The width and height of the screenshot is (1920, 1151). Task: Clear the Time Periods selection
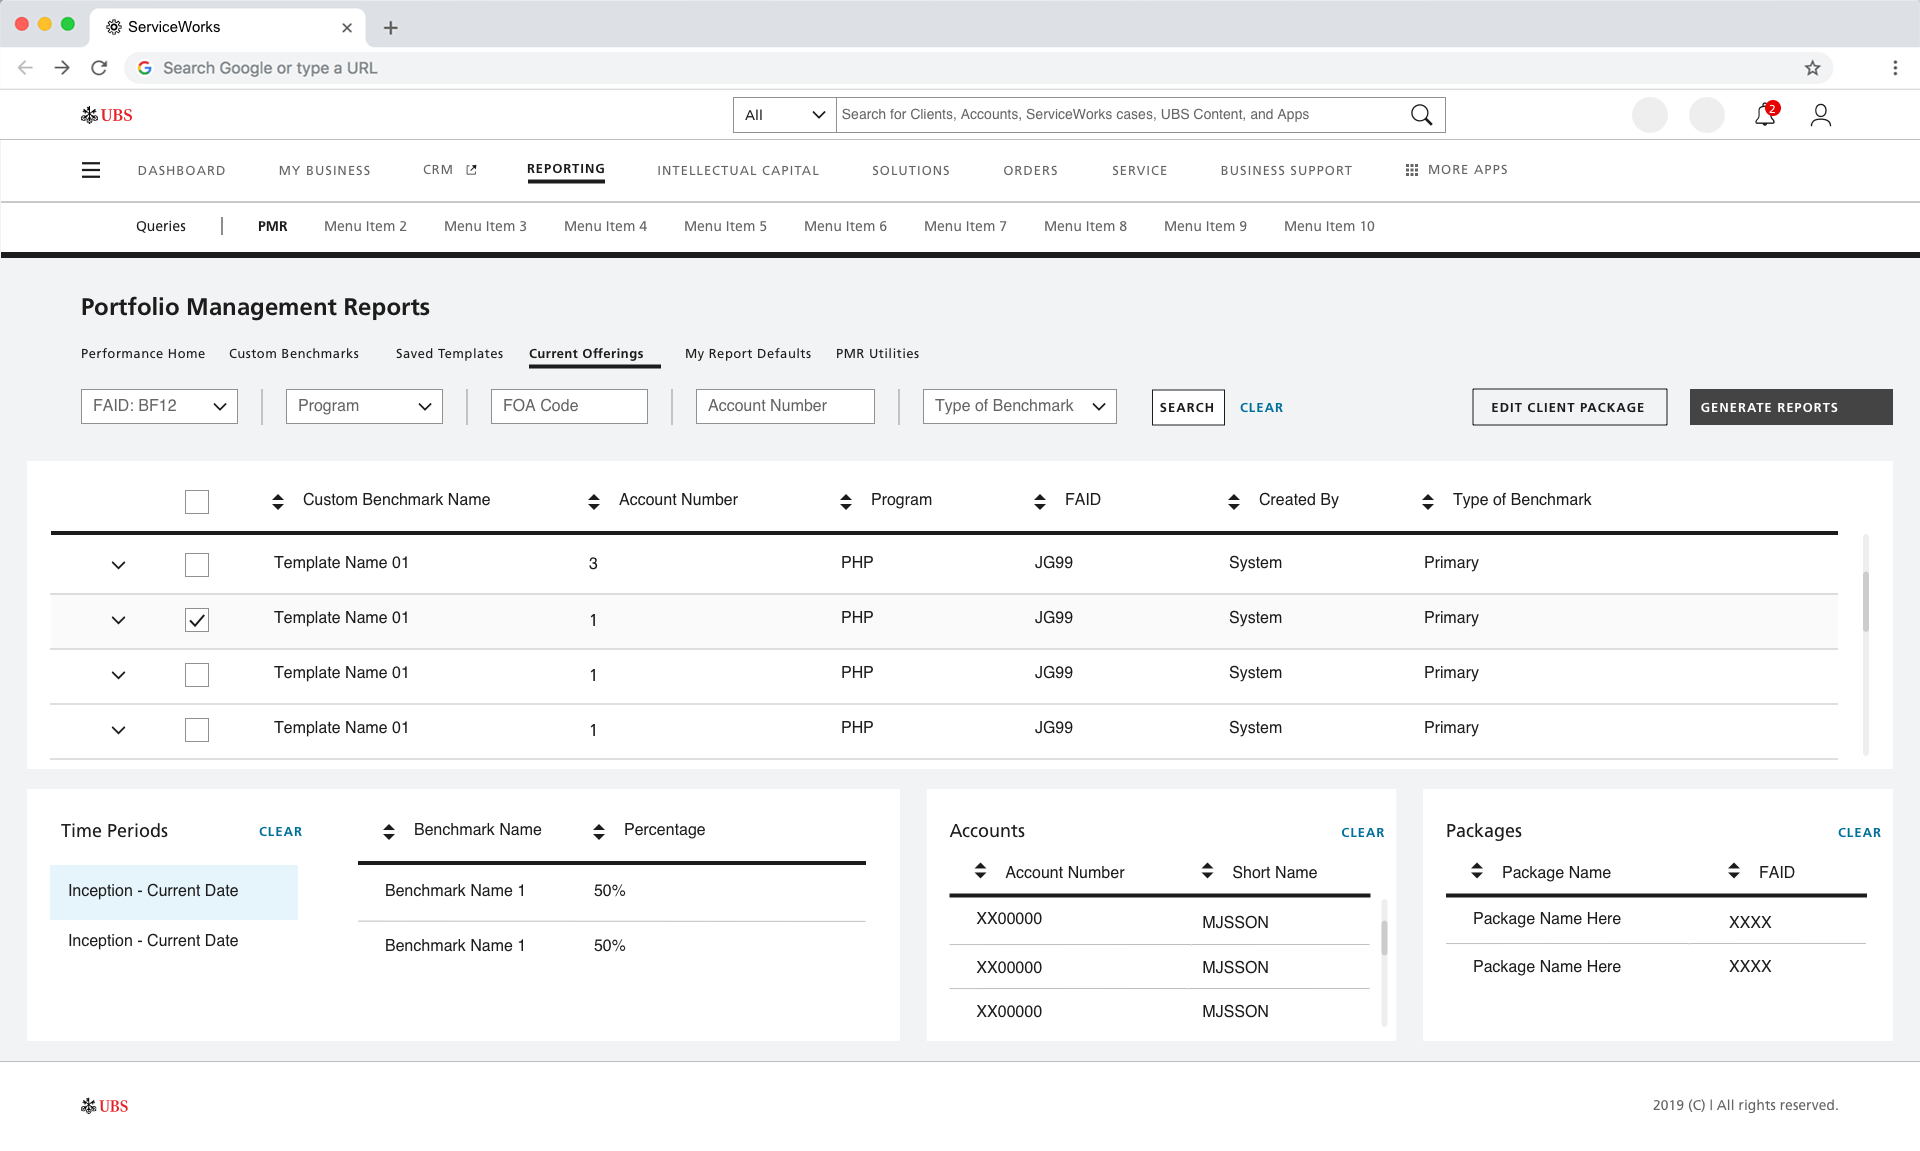tap(280, 832)
